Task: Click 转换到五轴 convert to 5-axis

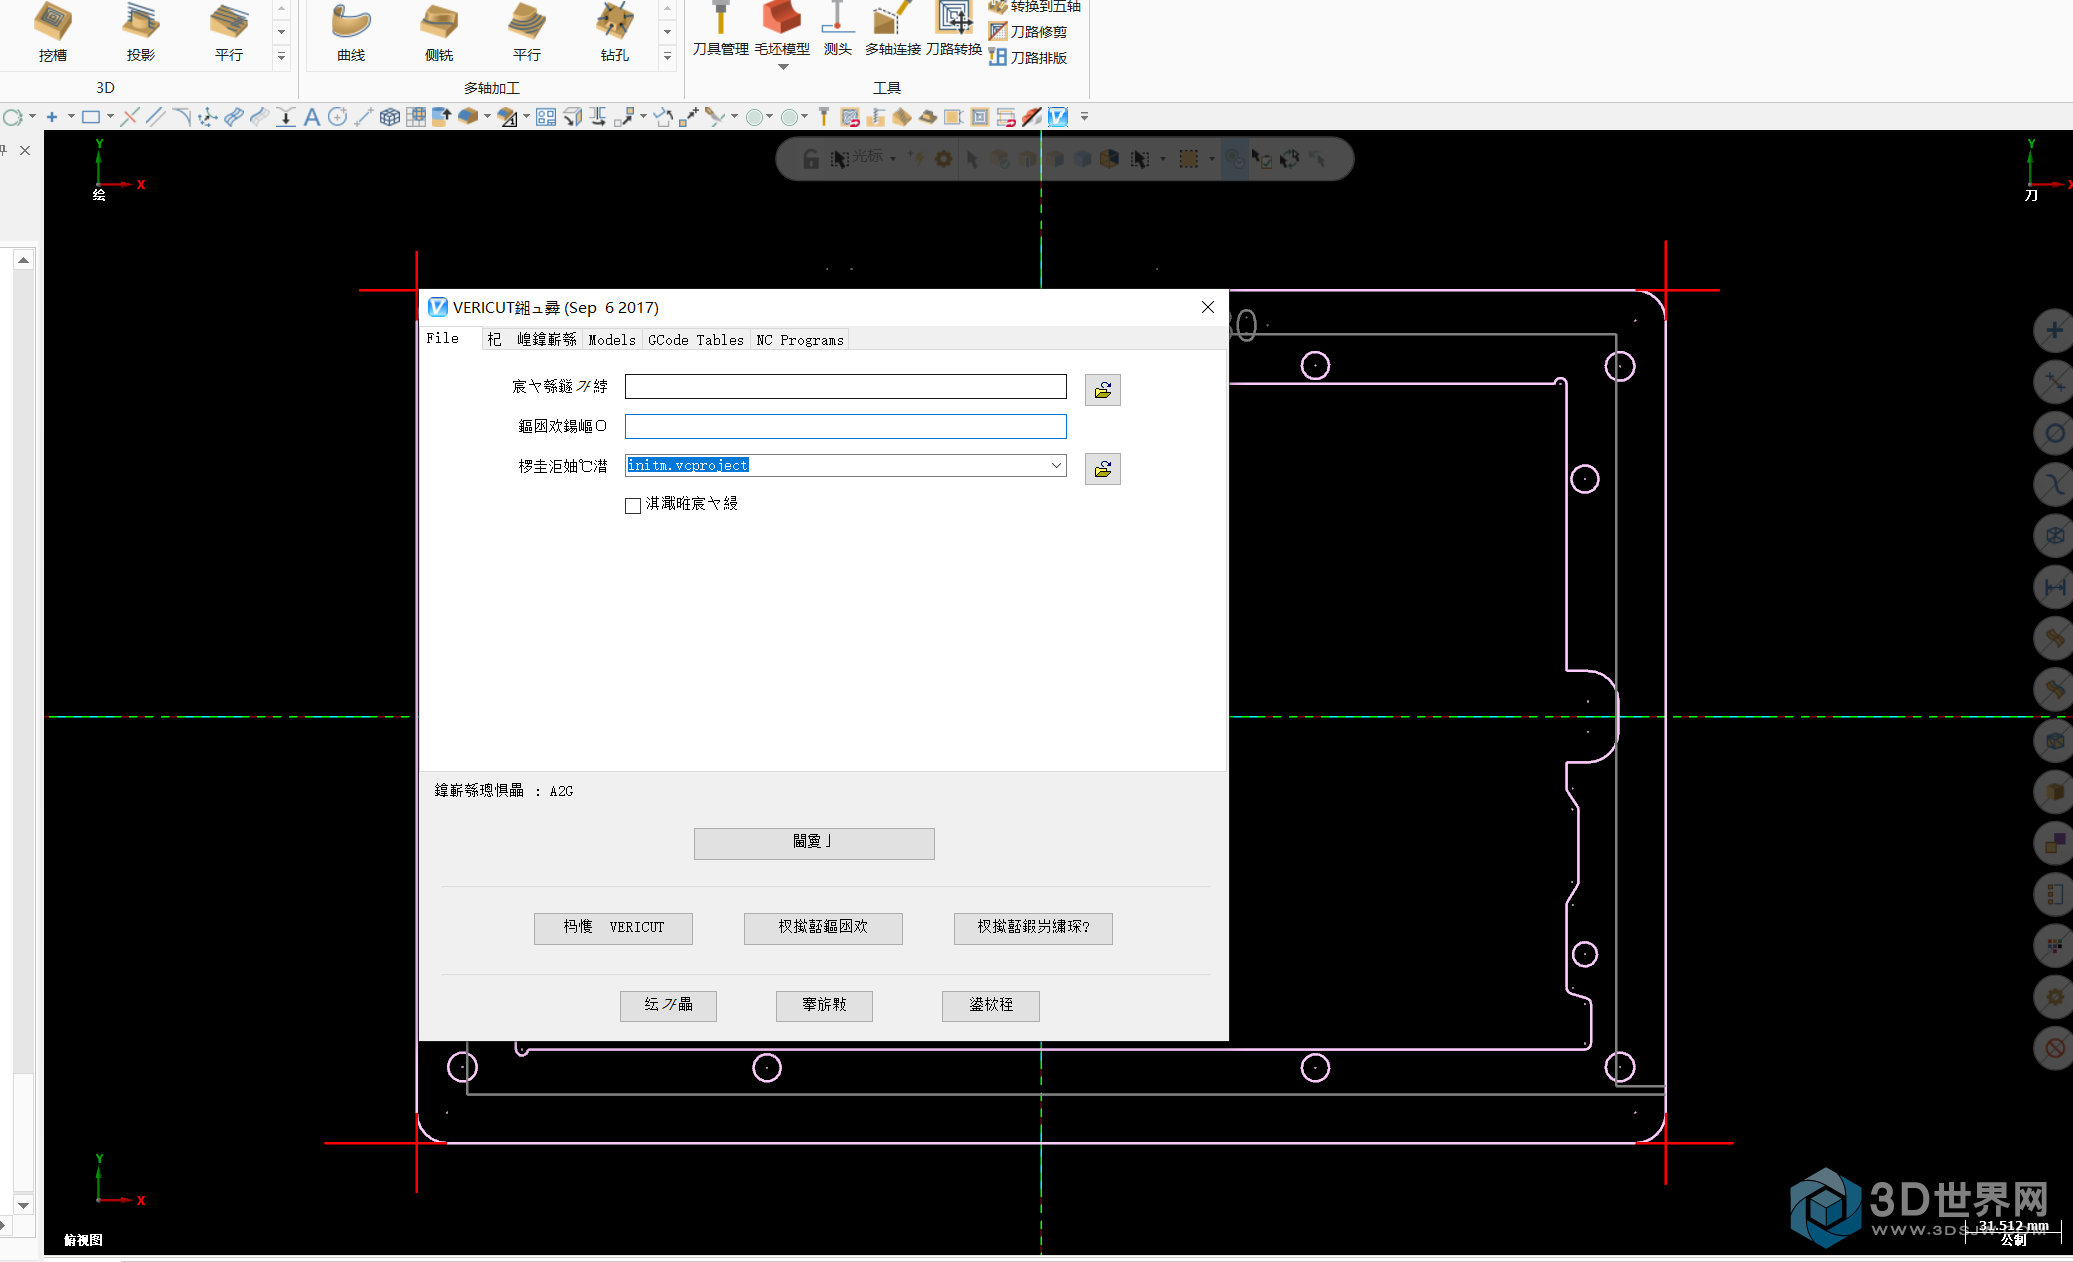Action: [x=1035, y=6]
